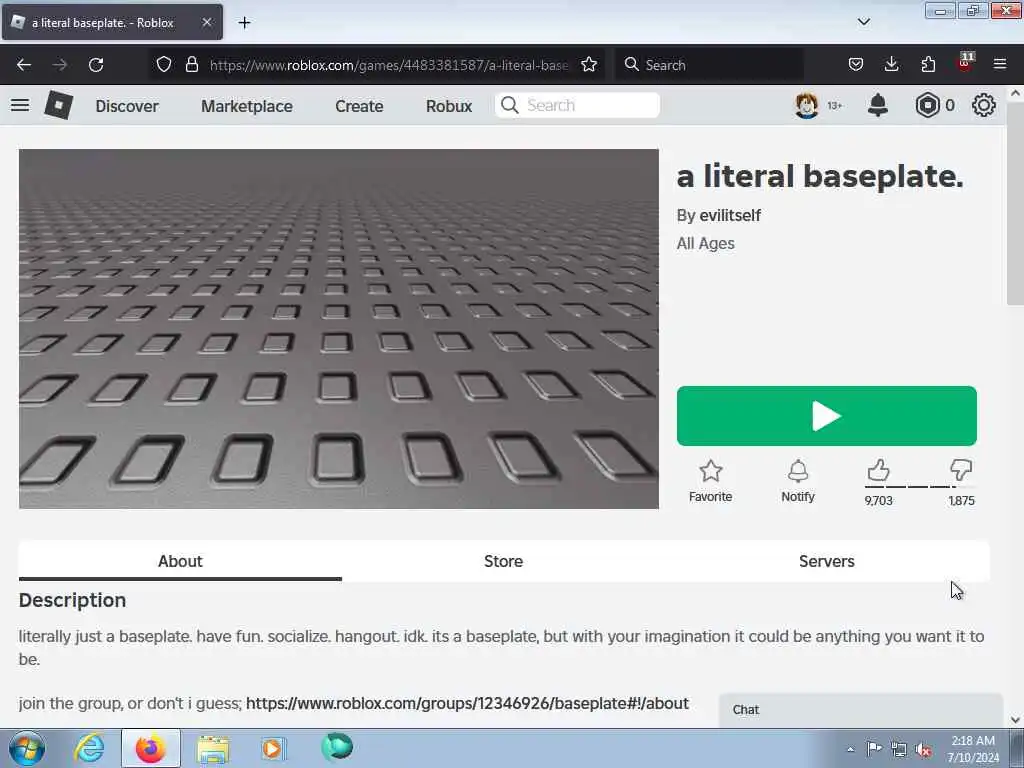This screenshot has width=1024, height=768.
Task: Expand the Chat panel
Action: (x=861, y=710)
